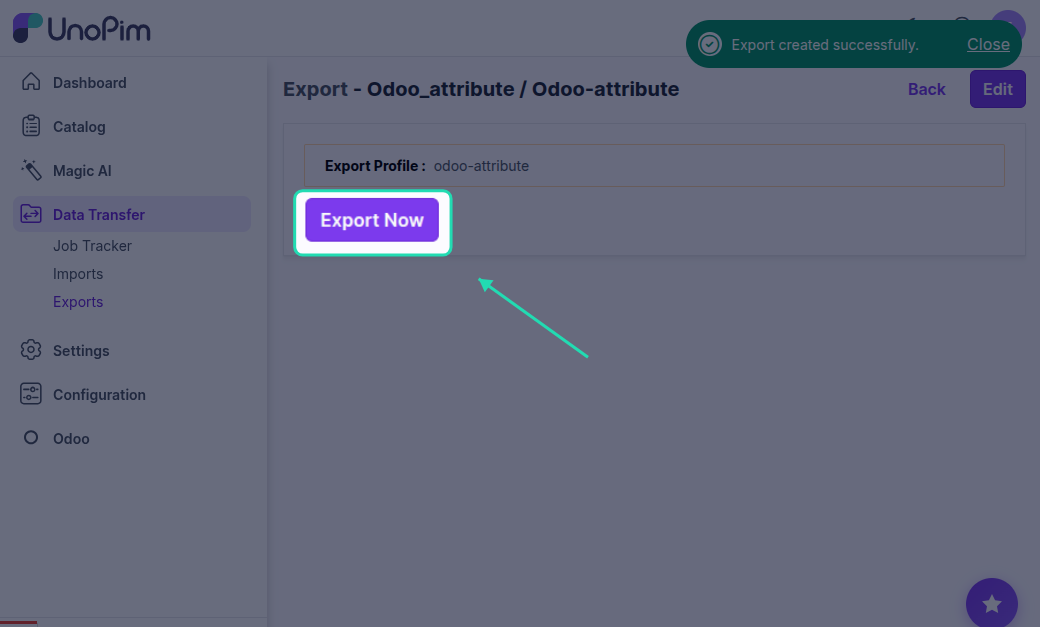Click the 'Export Profile :' label

pyautogui.click(x=375, y=166)
